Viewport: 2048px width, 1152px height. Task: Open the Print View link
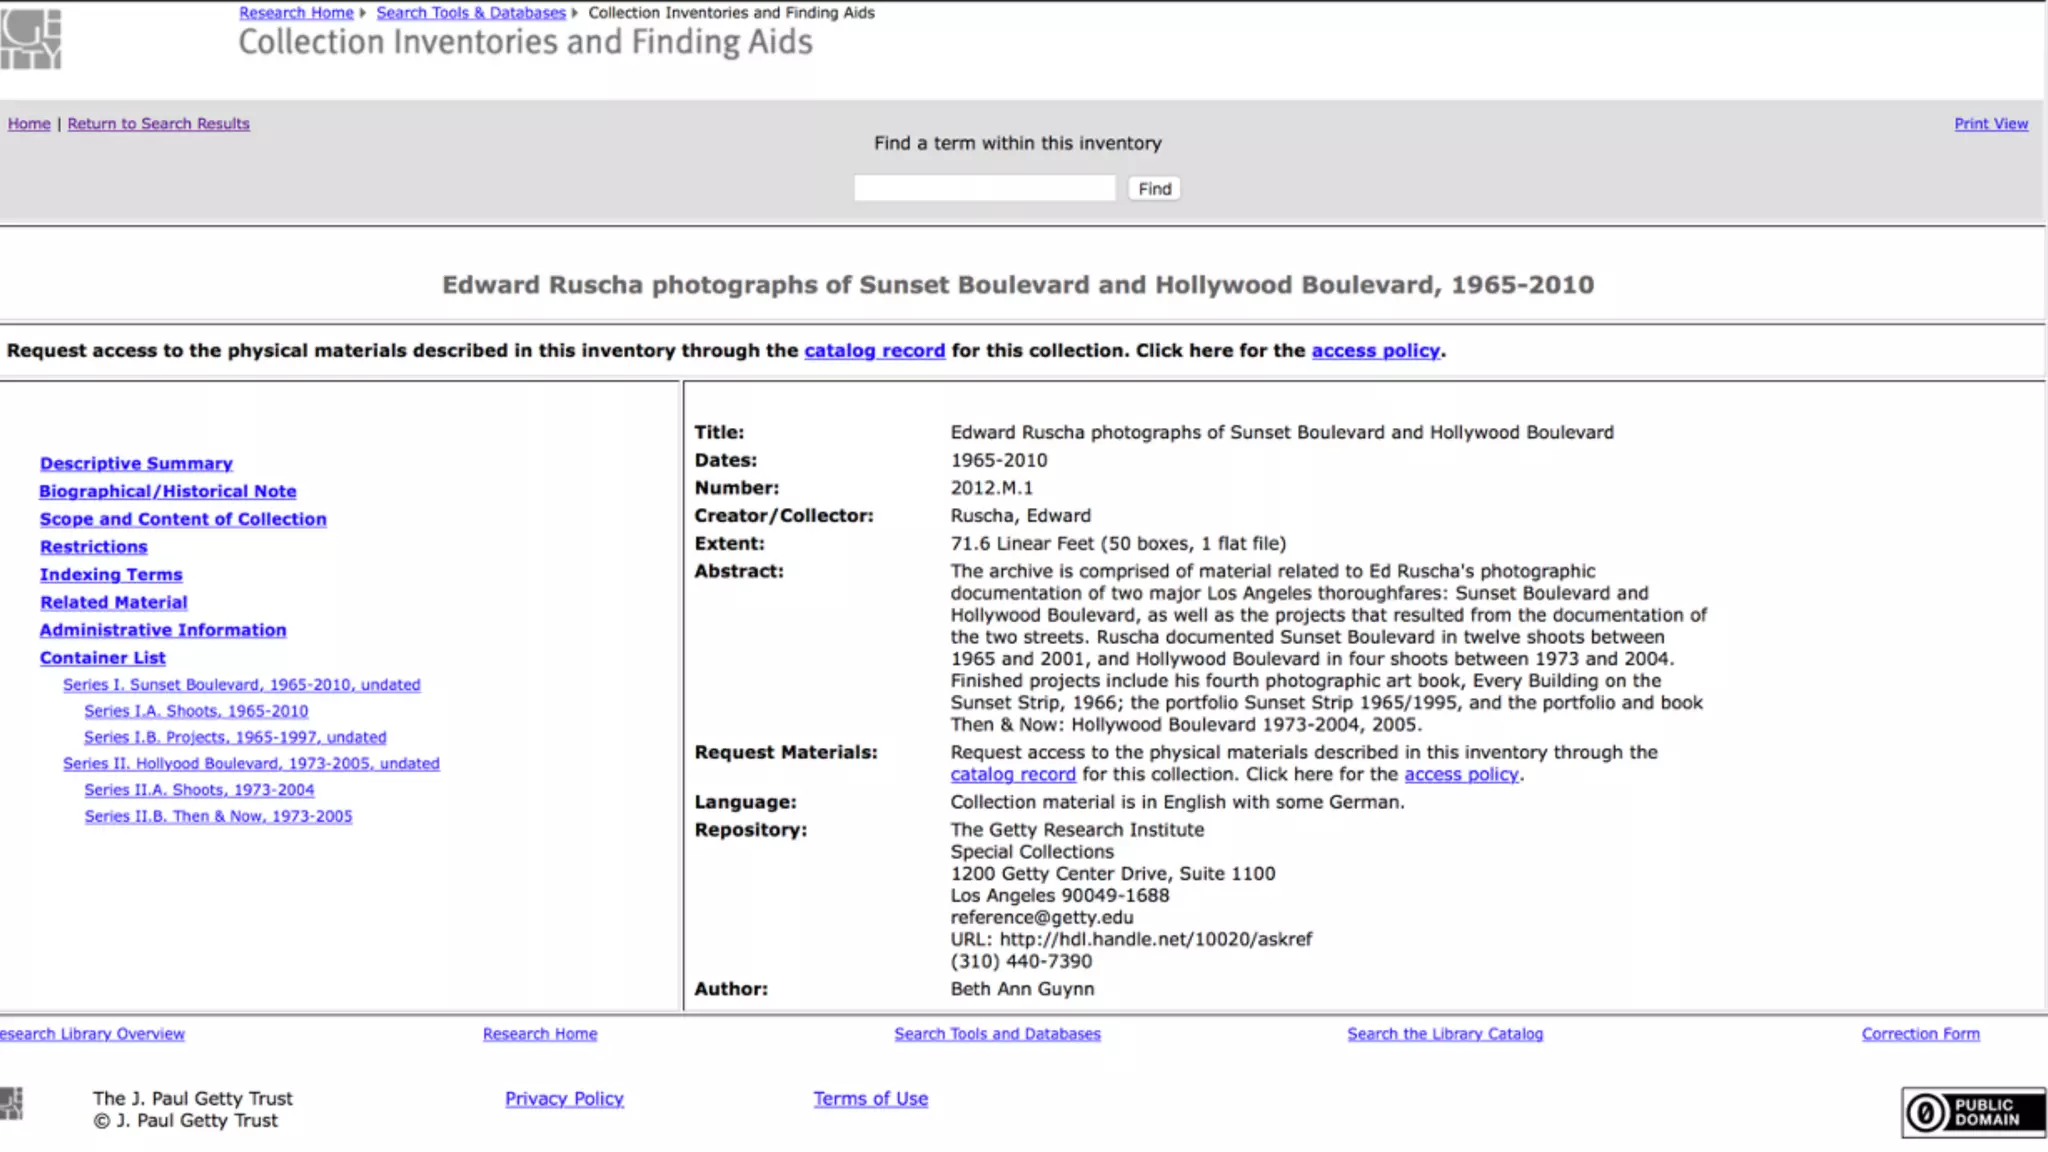point(1990,124)
